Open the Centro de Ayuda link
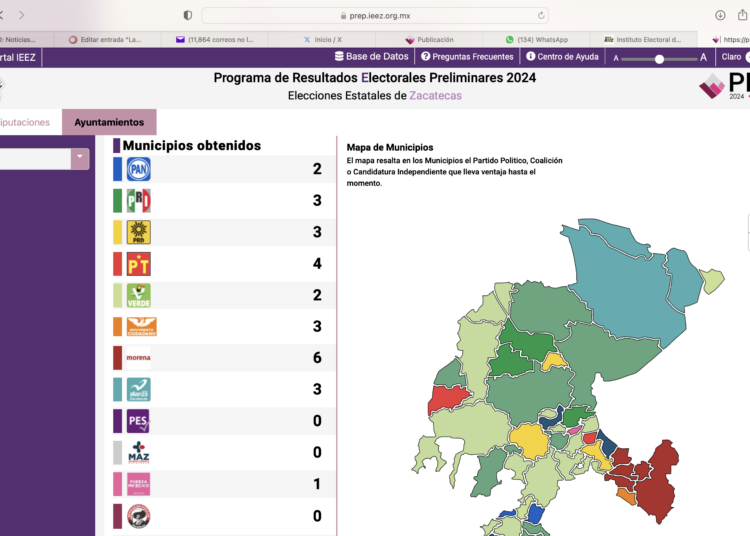 click(562, 57)
